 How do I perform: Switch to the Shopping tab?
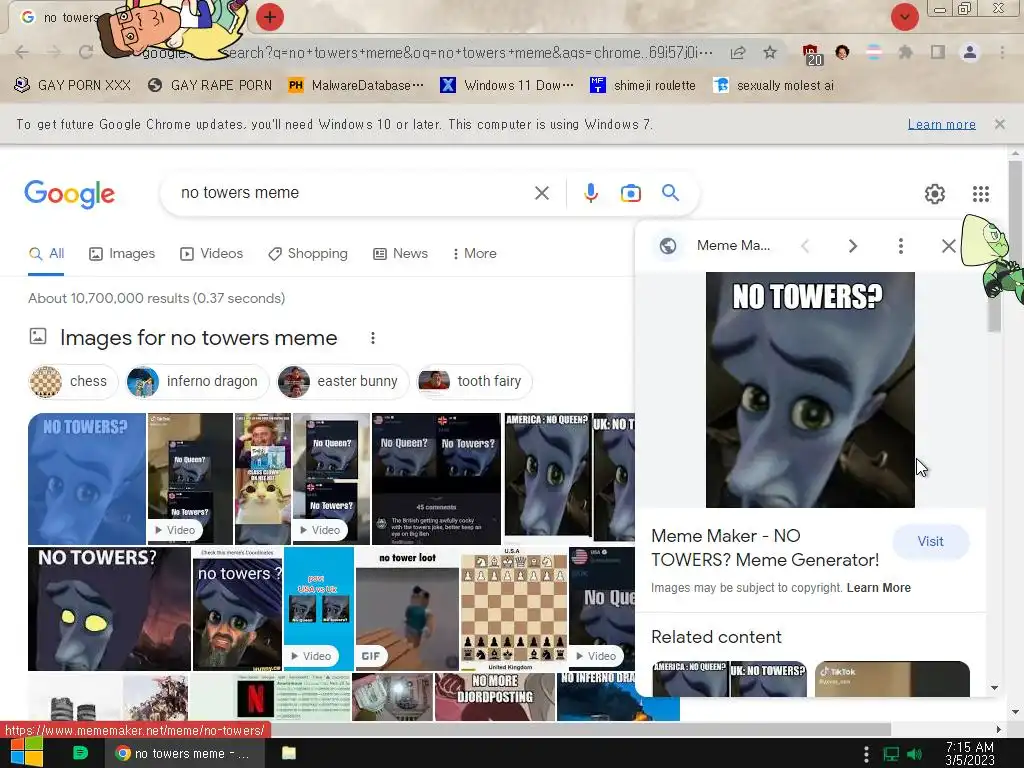coord(308,253)
